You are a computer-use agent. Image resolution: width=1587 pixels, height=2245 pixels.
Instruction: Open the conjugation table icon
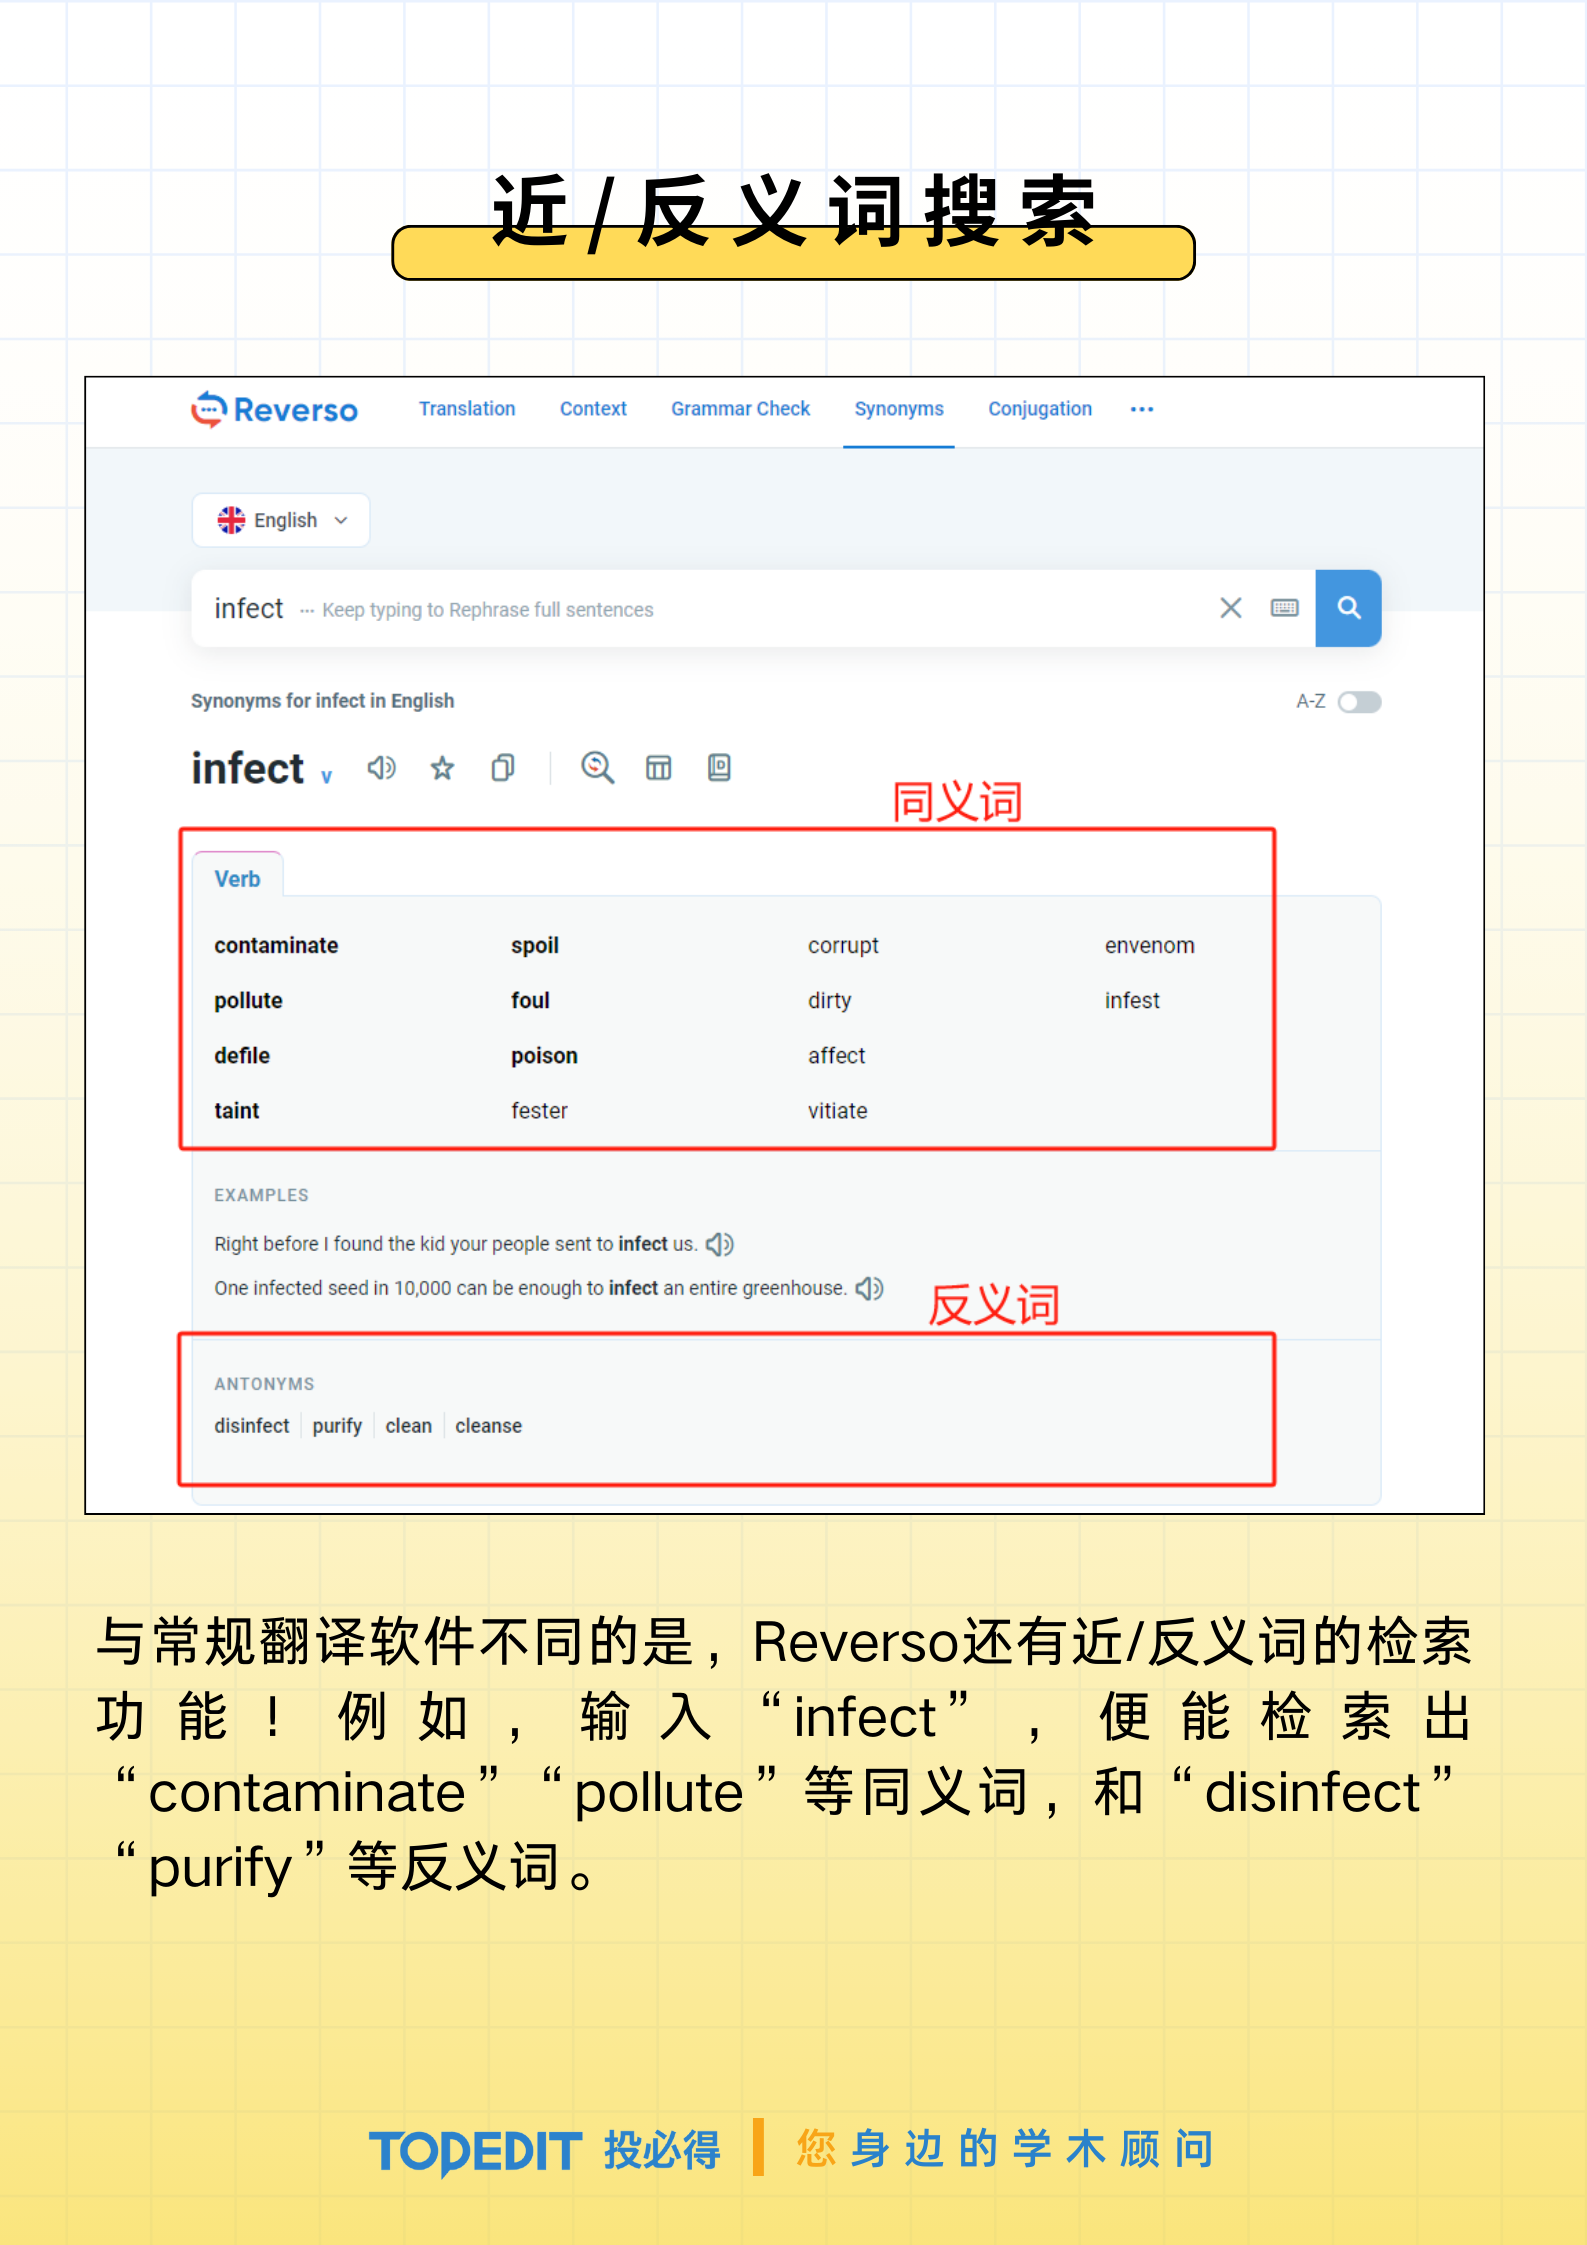658,768
